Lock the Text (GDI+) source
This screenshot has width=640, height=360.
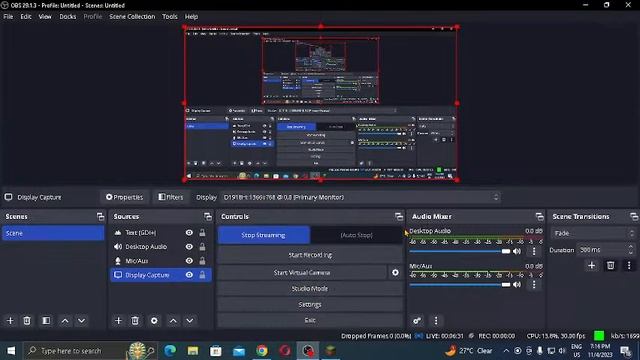202,233
